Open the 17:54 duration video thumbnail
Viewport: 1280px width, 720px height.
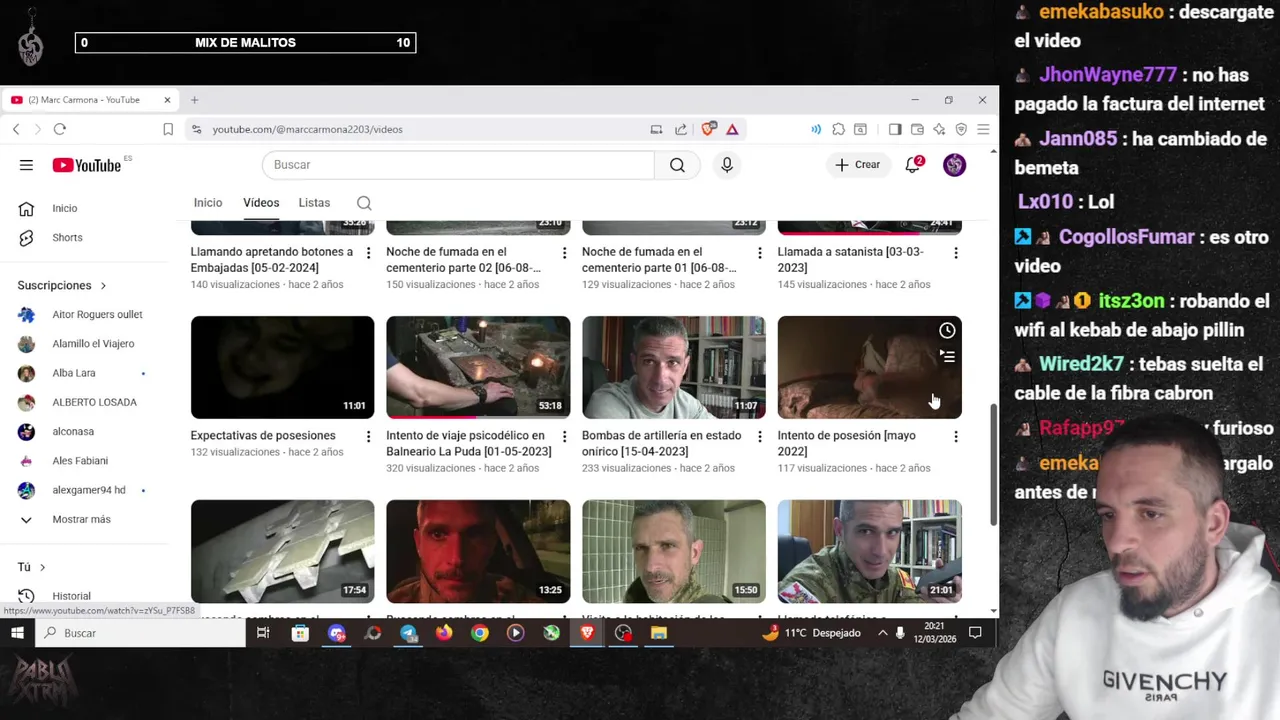pos(282,552)
